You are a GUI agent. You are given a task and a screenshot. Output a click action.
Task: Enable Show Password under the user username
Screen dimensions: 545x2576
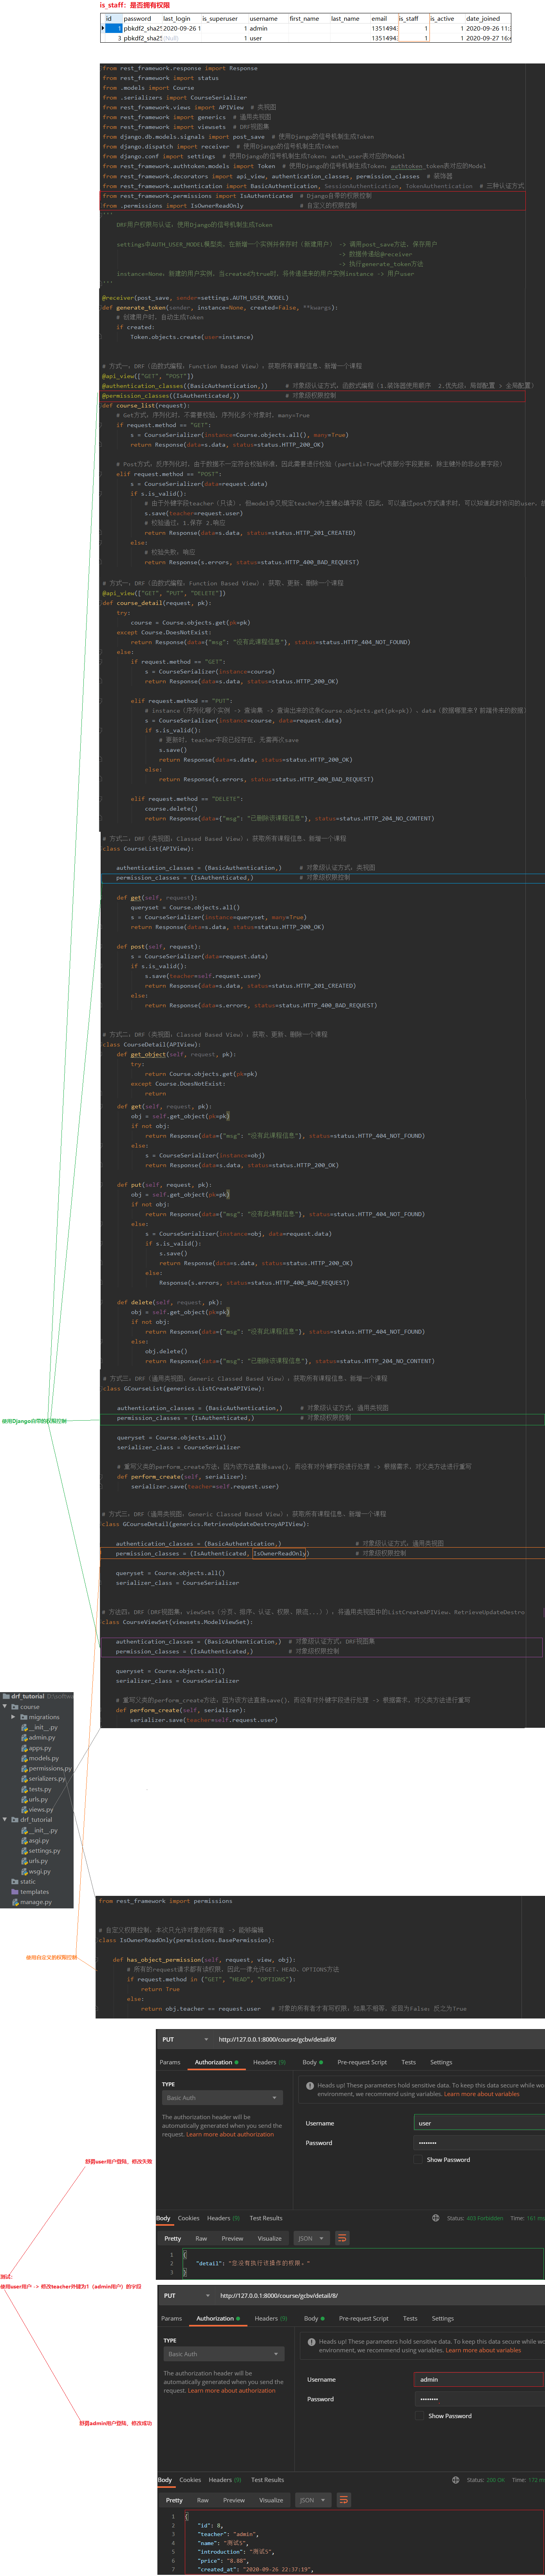click(x=418, y=2159)
